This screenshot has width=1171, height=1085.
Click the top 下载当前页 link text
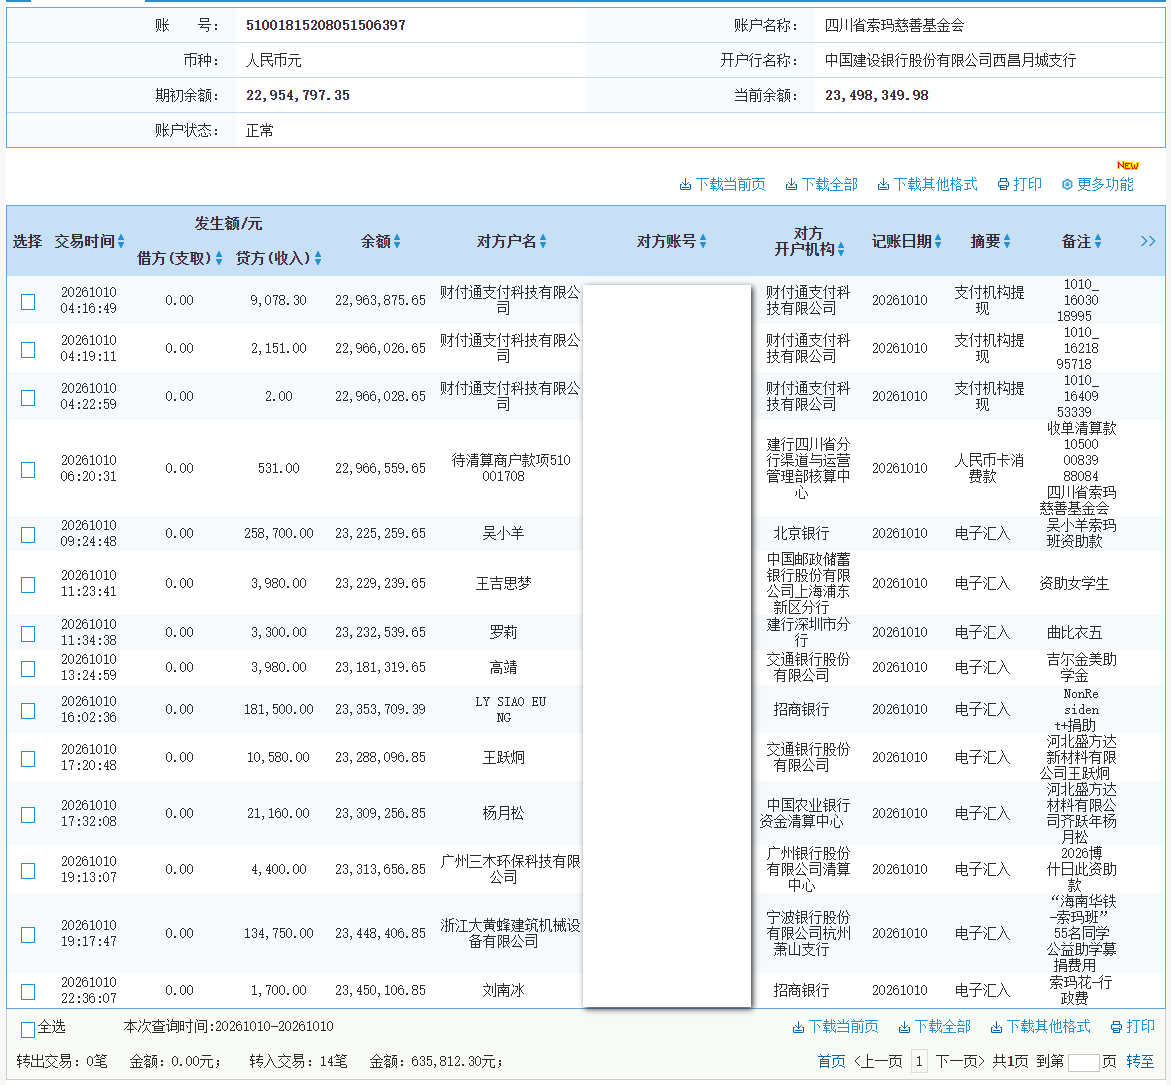click(x=730, y=184)
